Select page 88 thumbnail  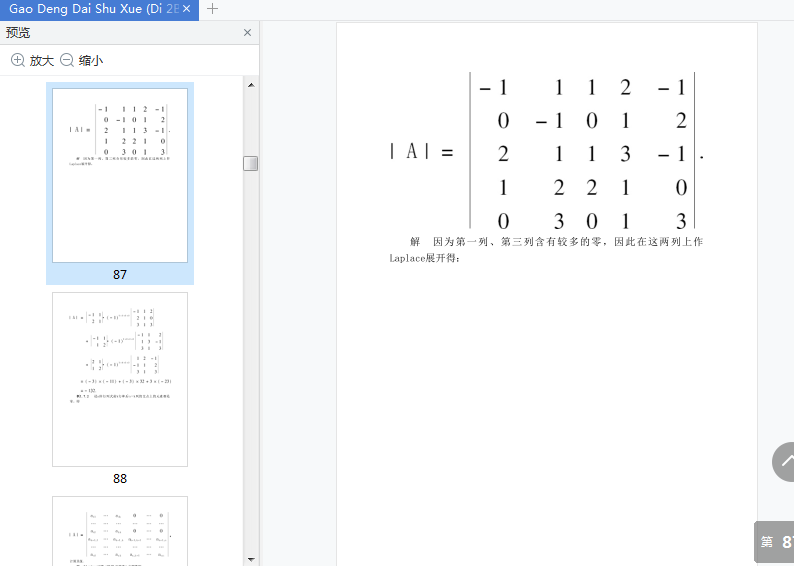click(x=120, y=379)
